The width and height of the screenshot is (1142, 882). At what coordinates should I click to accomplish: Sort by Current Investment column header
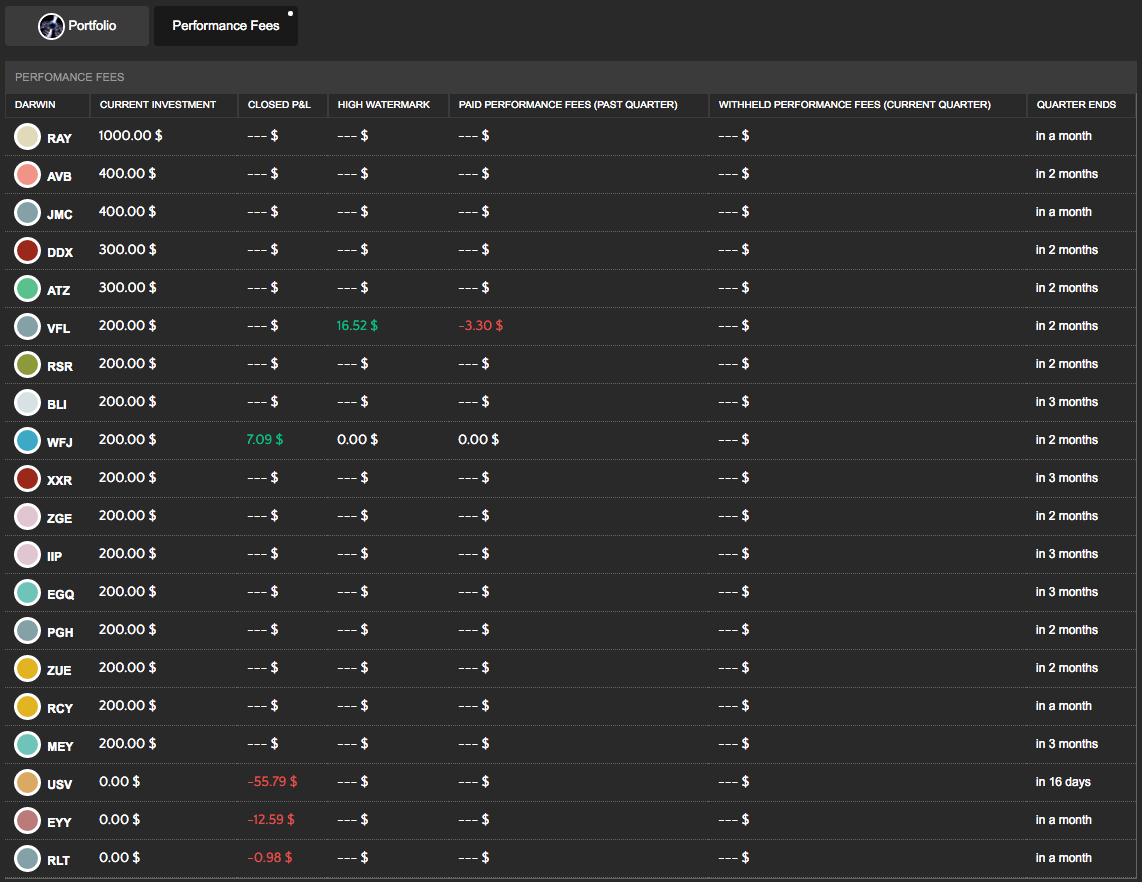[157, 105]
